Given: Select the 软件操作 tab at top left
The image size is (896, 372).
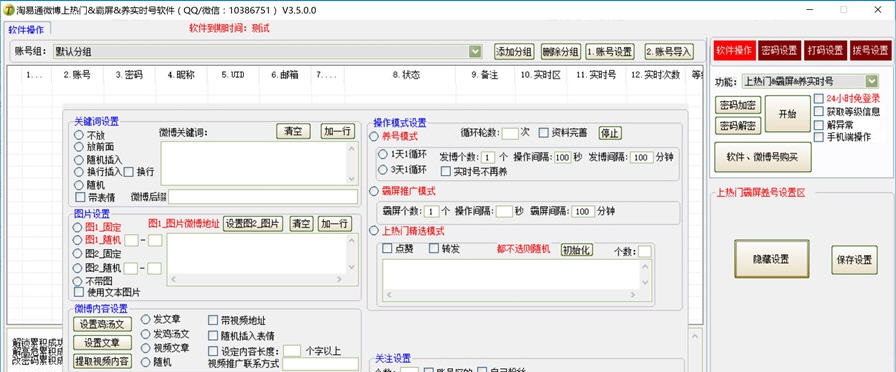Looking at the screenshot, I should pyautogui.click(x=26, y=29).
